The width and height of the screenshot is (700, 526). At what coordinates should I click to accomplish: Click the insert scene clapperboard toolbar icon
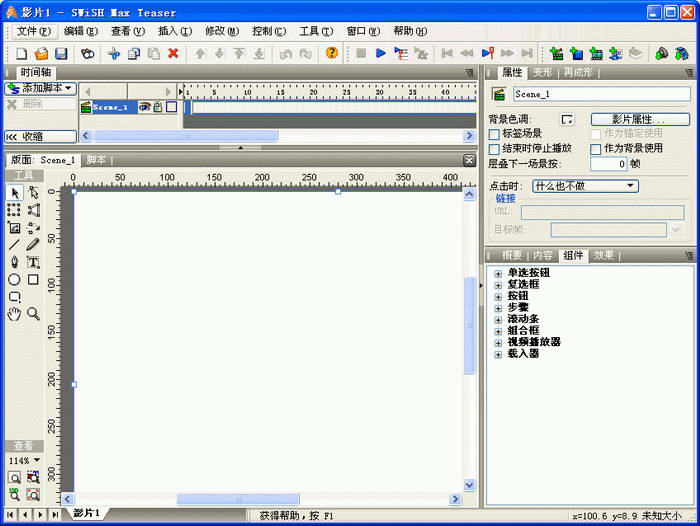[x=556, y=54]
